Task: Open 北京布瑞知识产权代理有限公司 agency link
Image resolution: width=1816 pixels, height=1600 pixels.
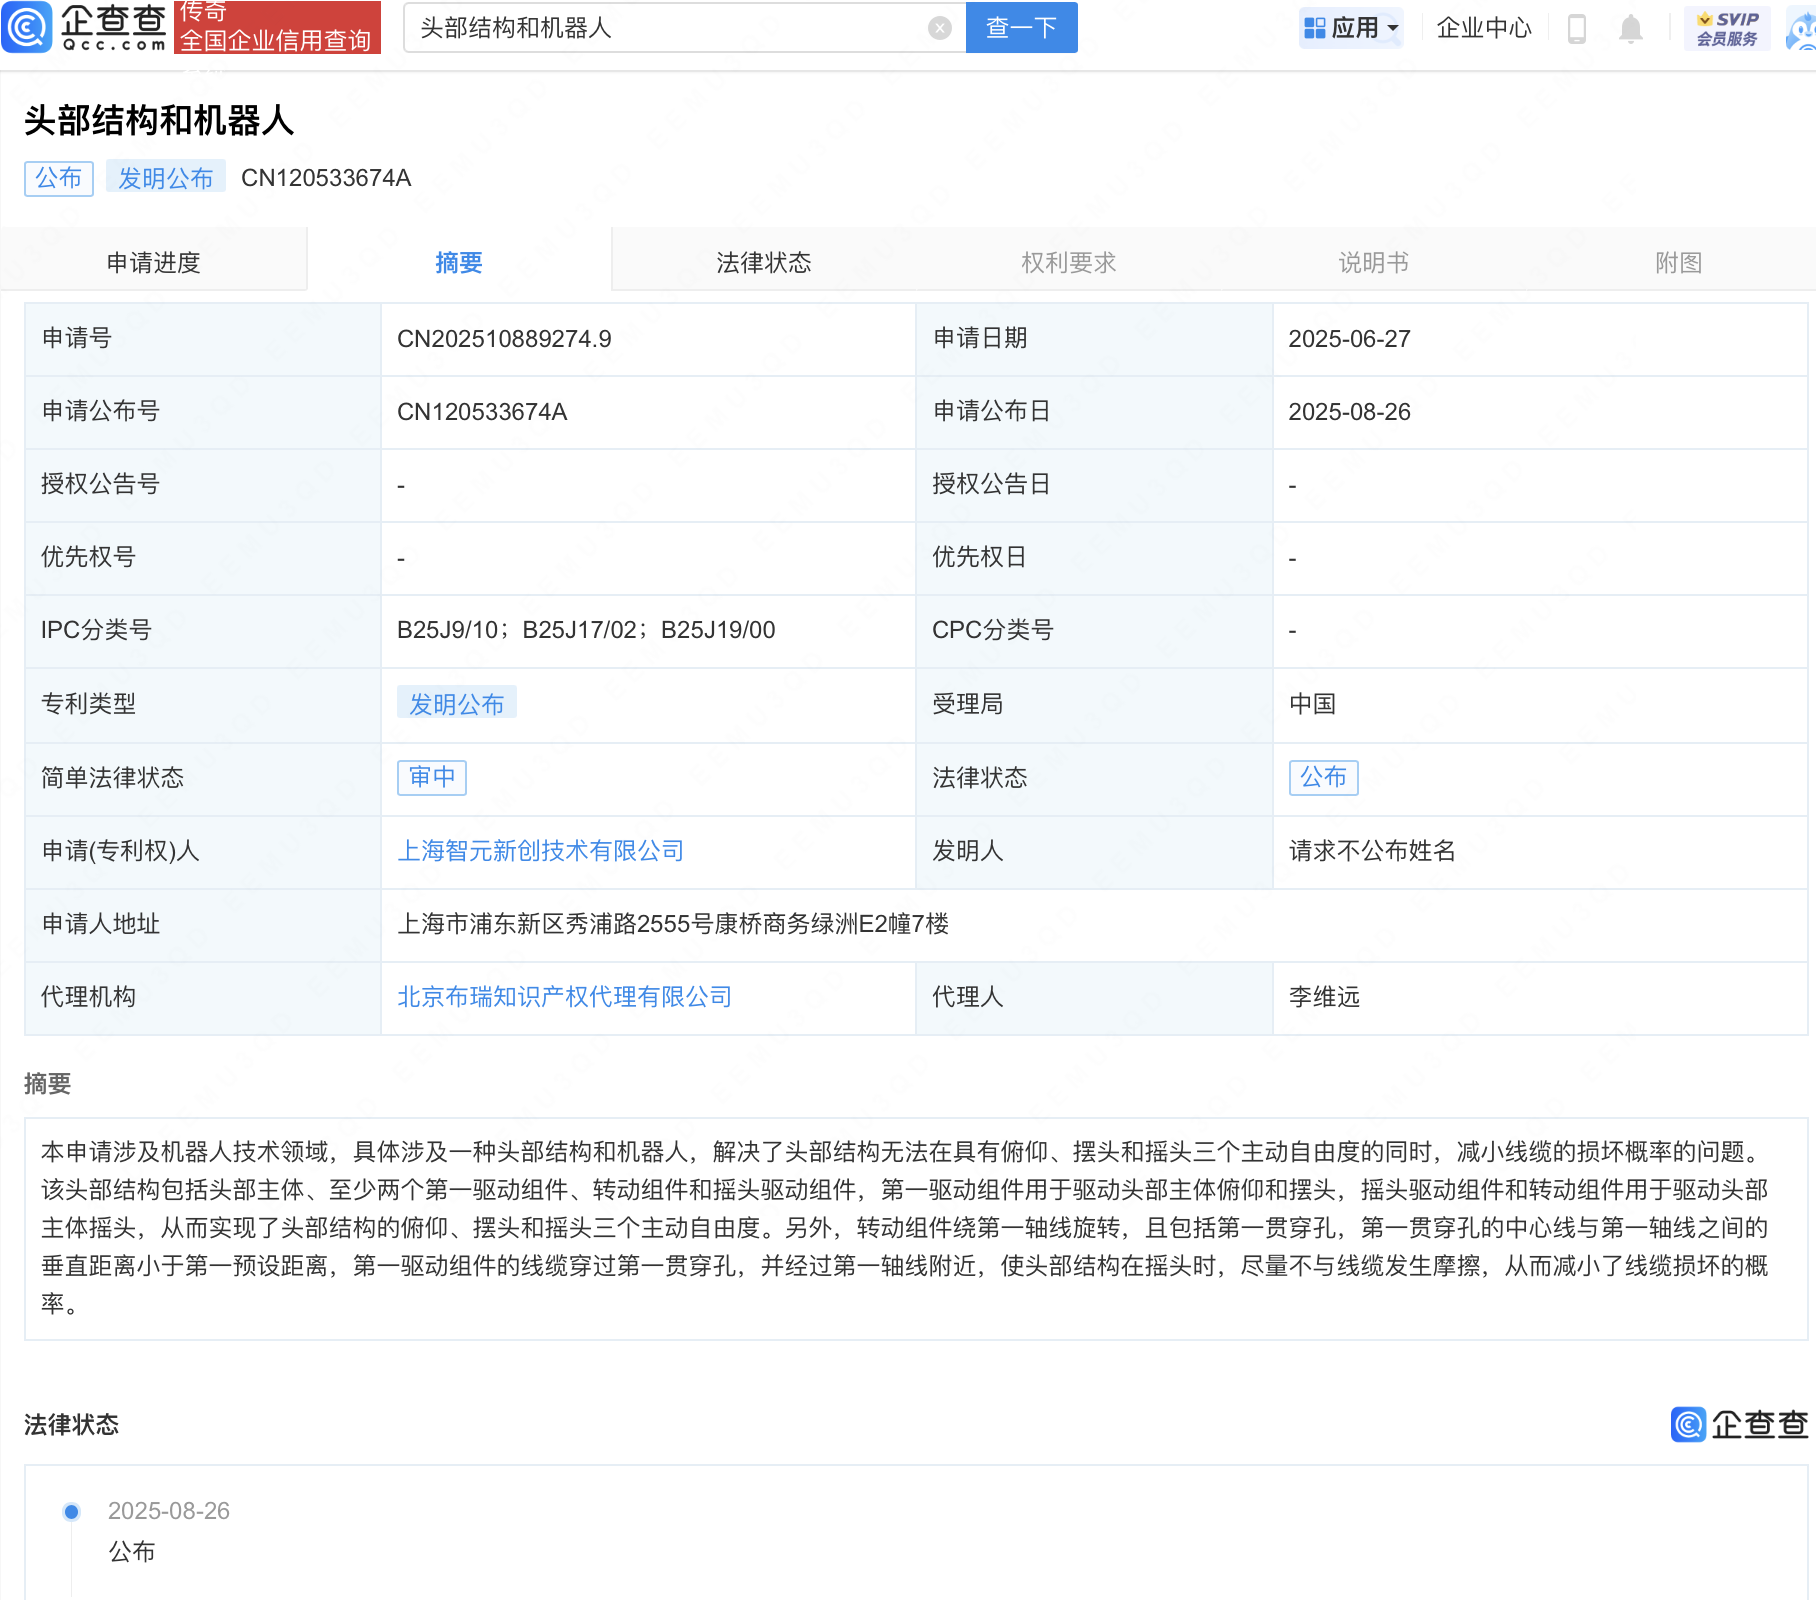Action: tap(564, 997)
